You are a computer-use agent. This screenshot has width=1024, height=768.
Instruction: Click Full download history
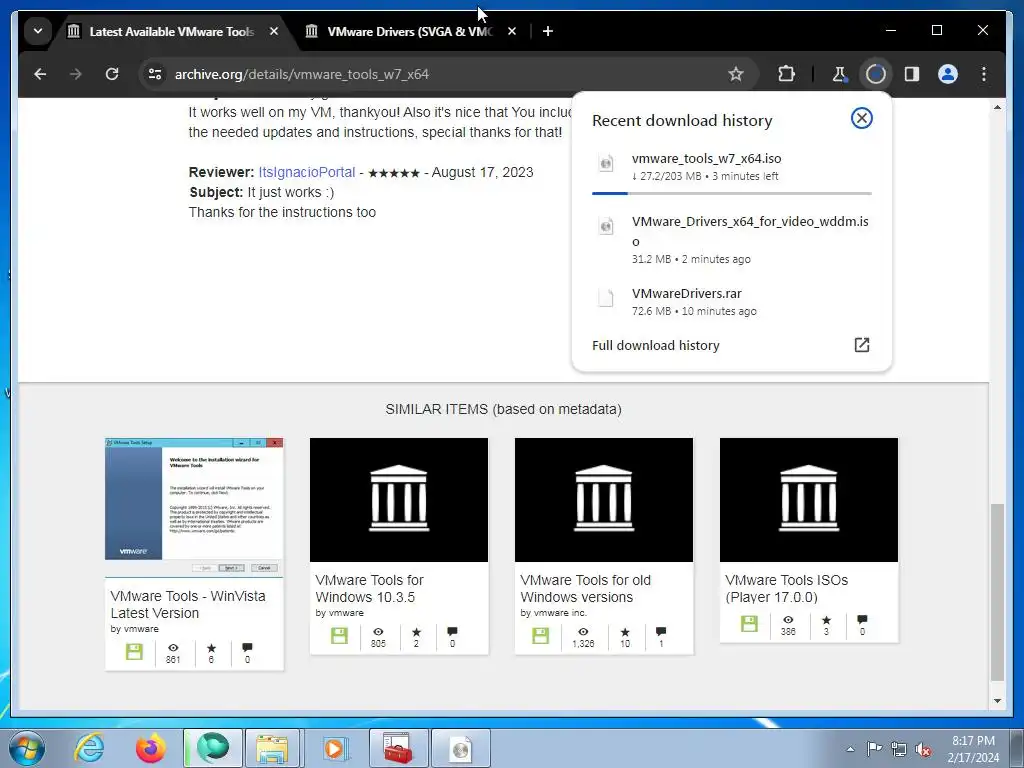656,345
